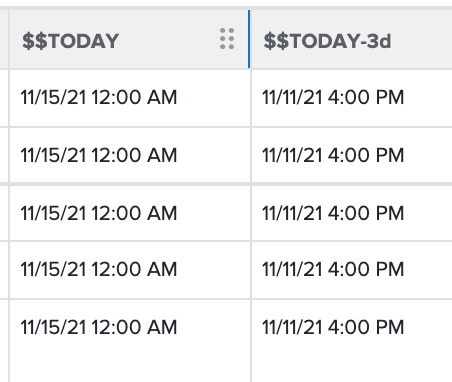Viewport: 452px width, 382px height.
Task: Click partial cell left of first-row $$TODAY value
Action: [x=4, y=98]
